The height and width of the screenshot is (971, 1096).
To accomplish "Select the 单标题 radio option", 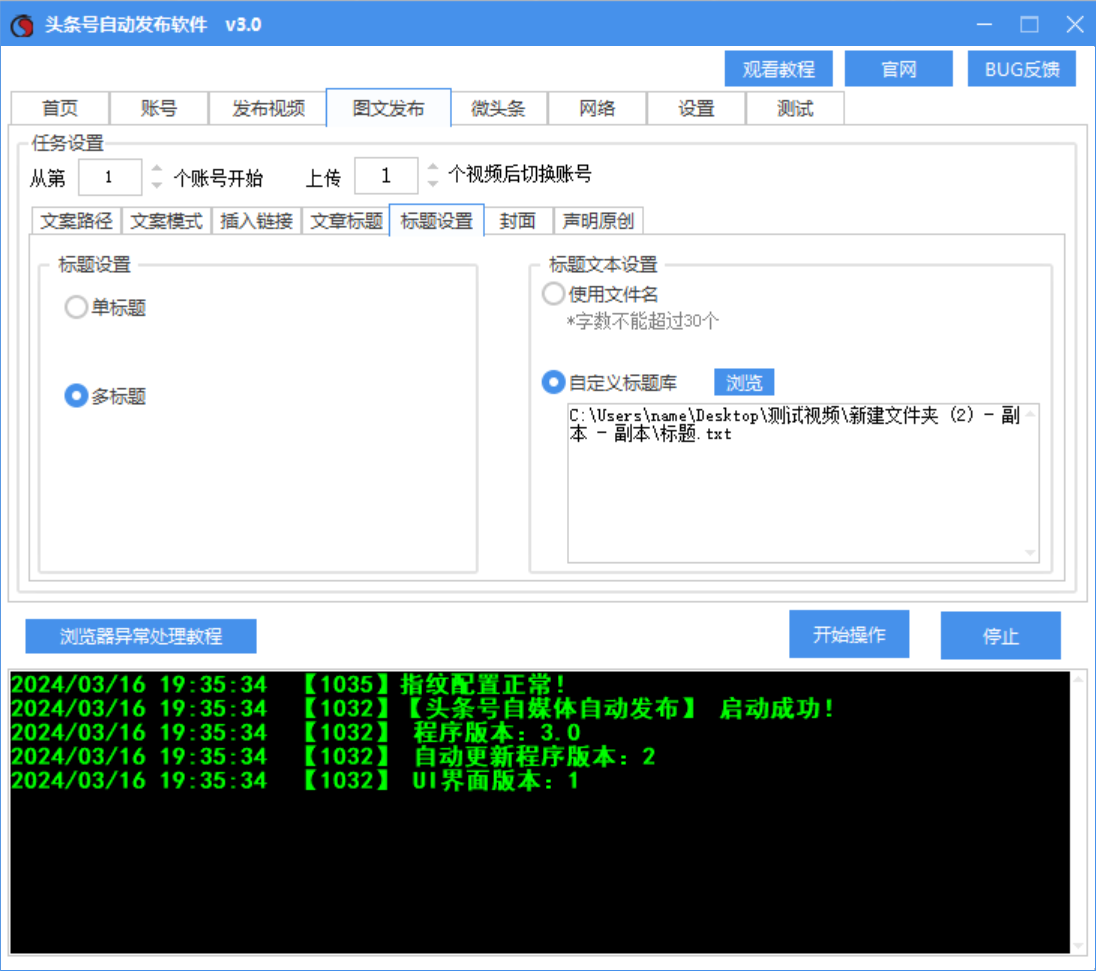I will point(106,307).
